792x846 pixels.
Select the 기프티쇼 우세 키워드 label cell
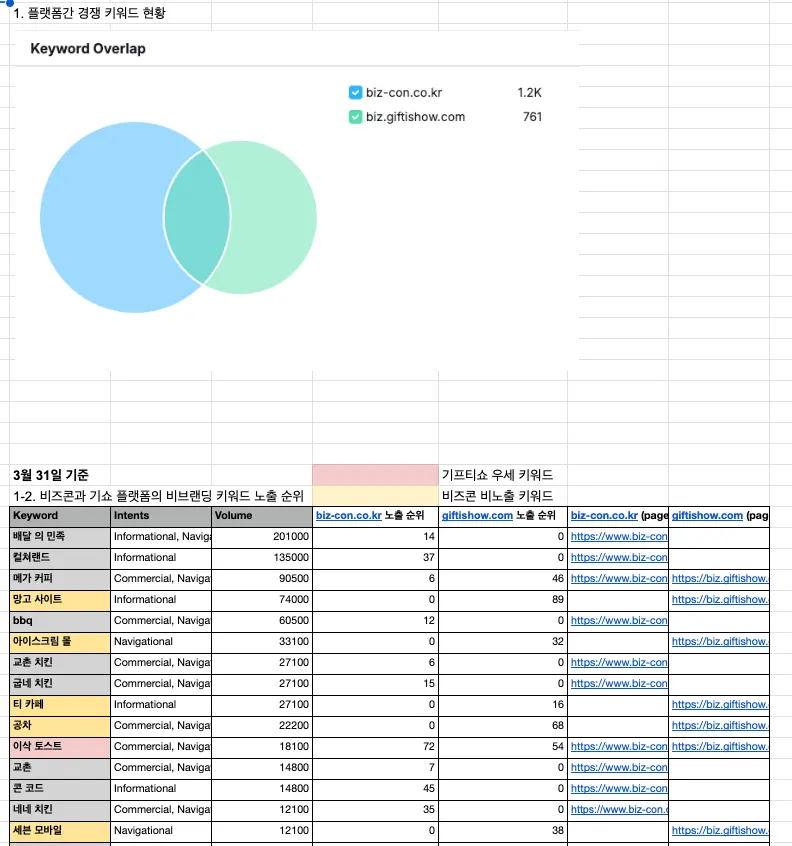(x=503, y=475)
